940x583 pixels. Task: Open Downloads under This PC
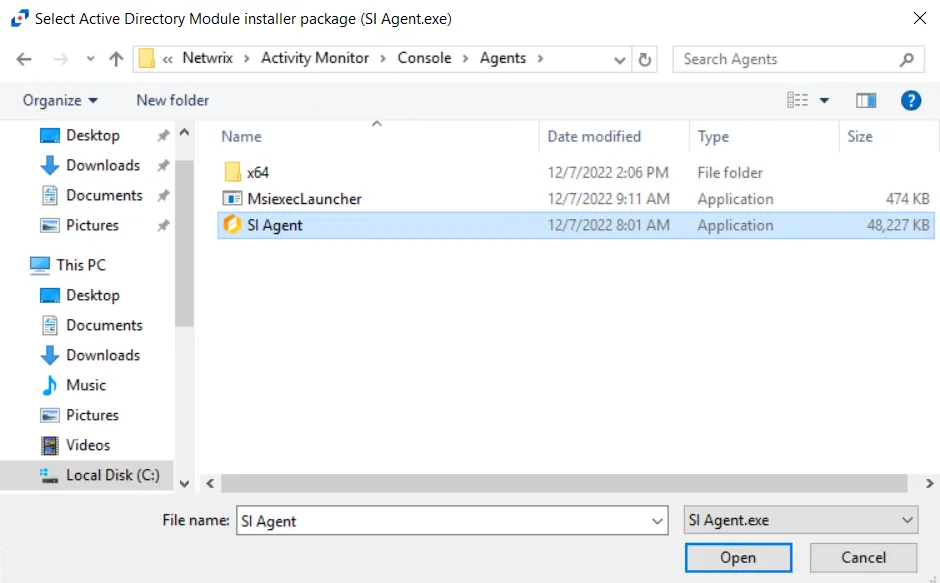point(103,355)
